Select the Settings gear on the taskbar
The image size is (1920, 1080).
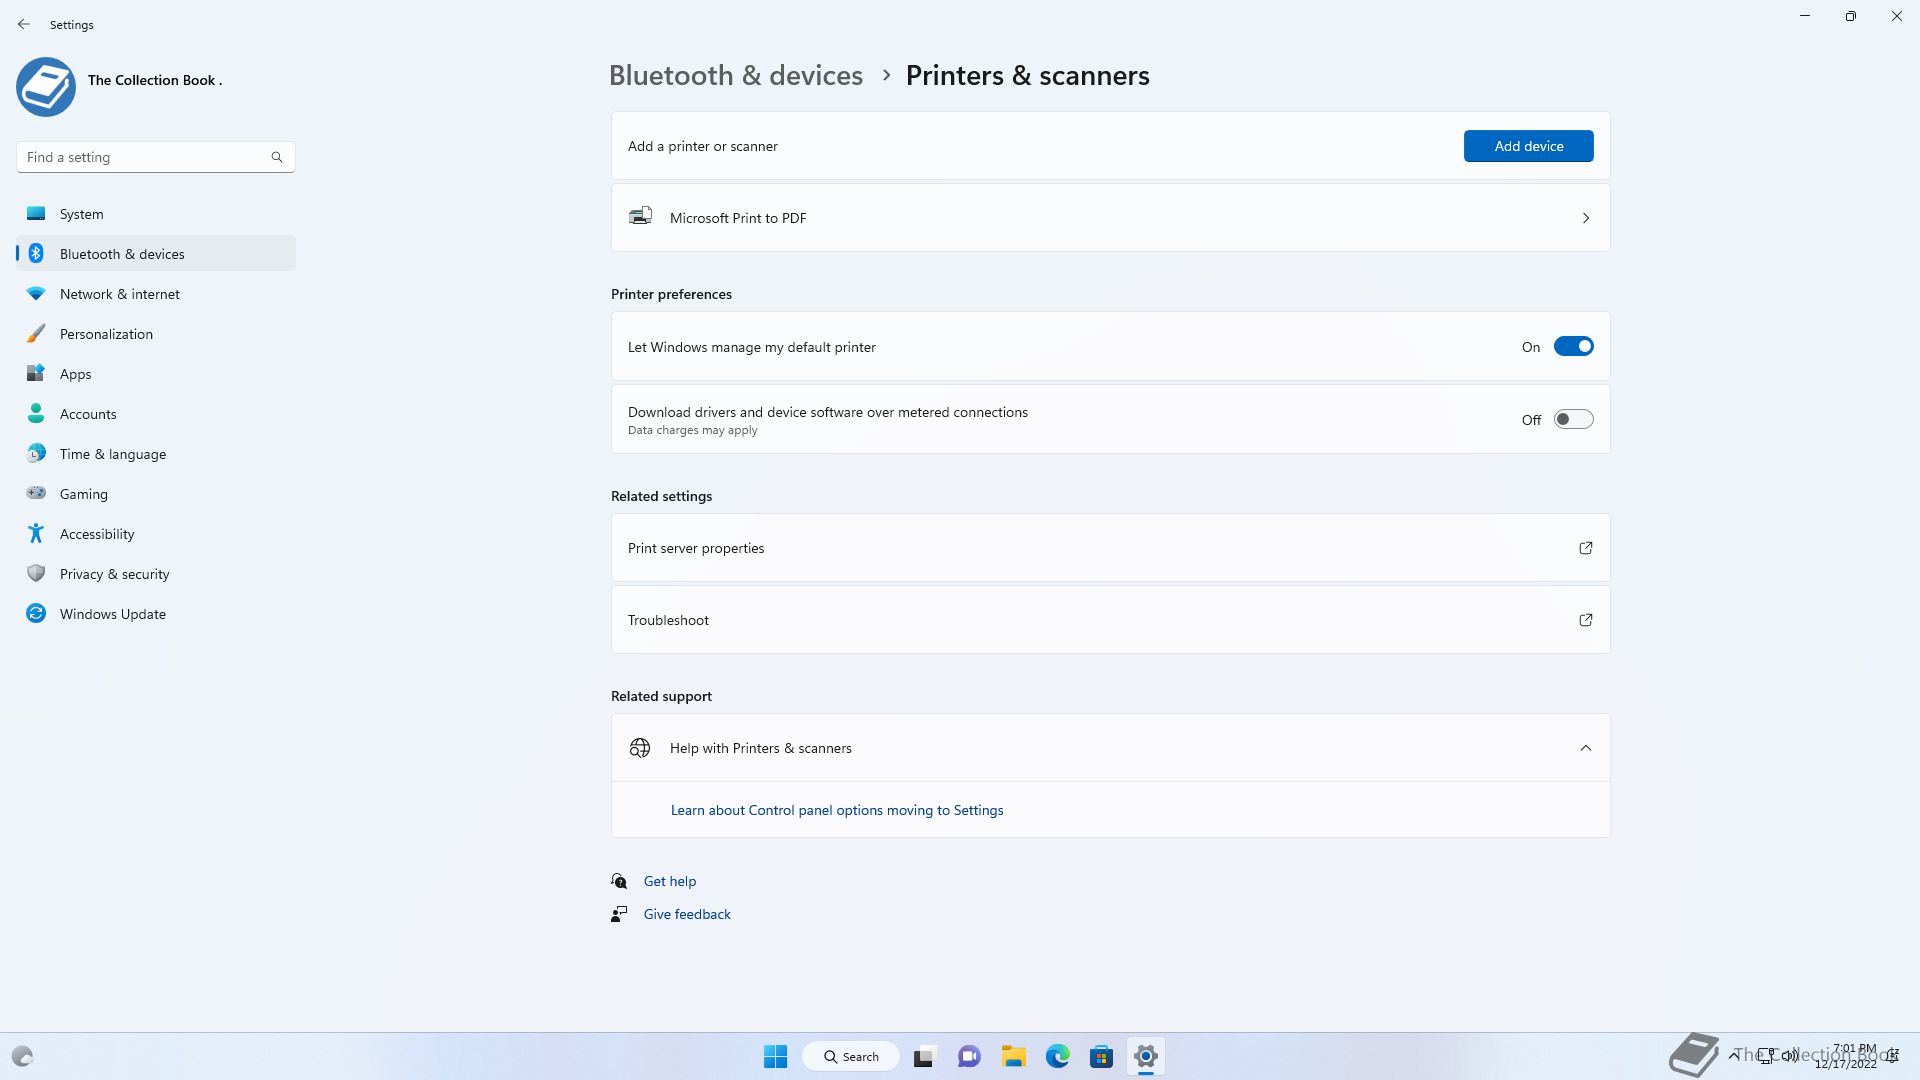tap(1146, 1056)
